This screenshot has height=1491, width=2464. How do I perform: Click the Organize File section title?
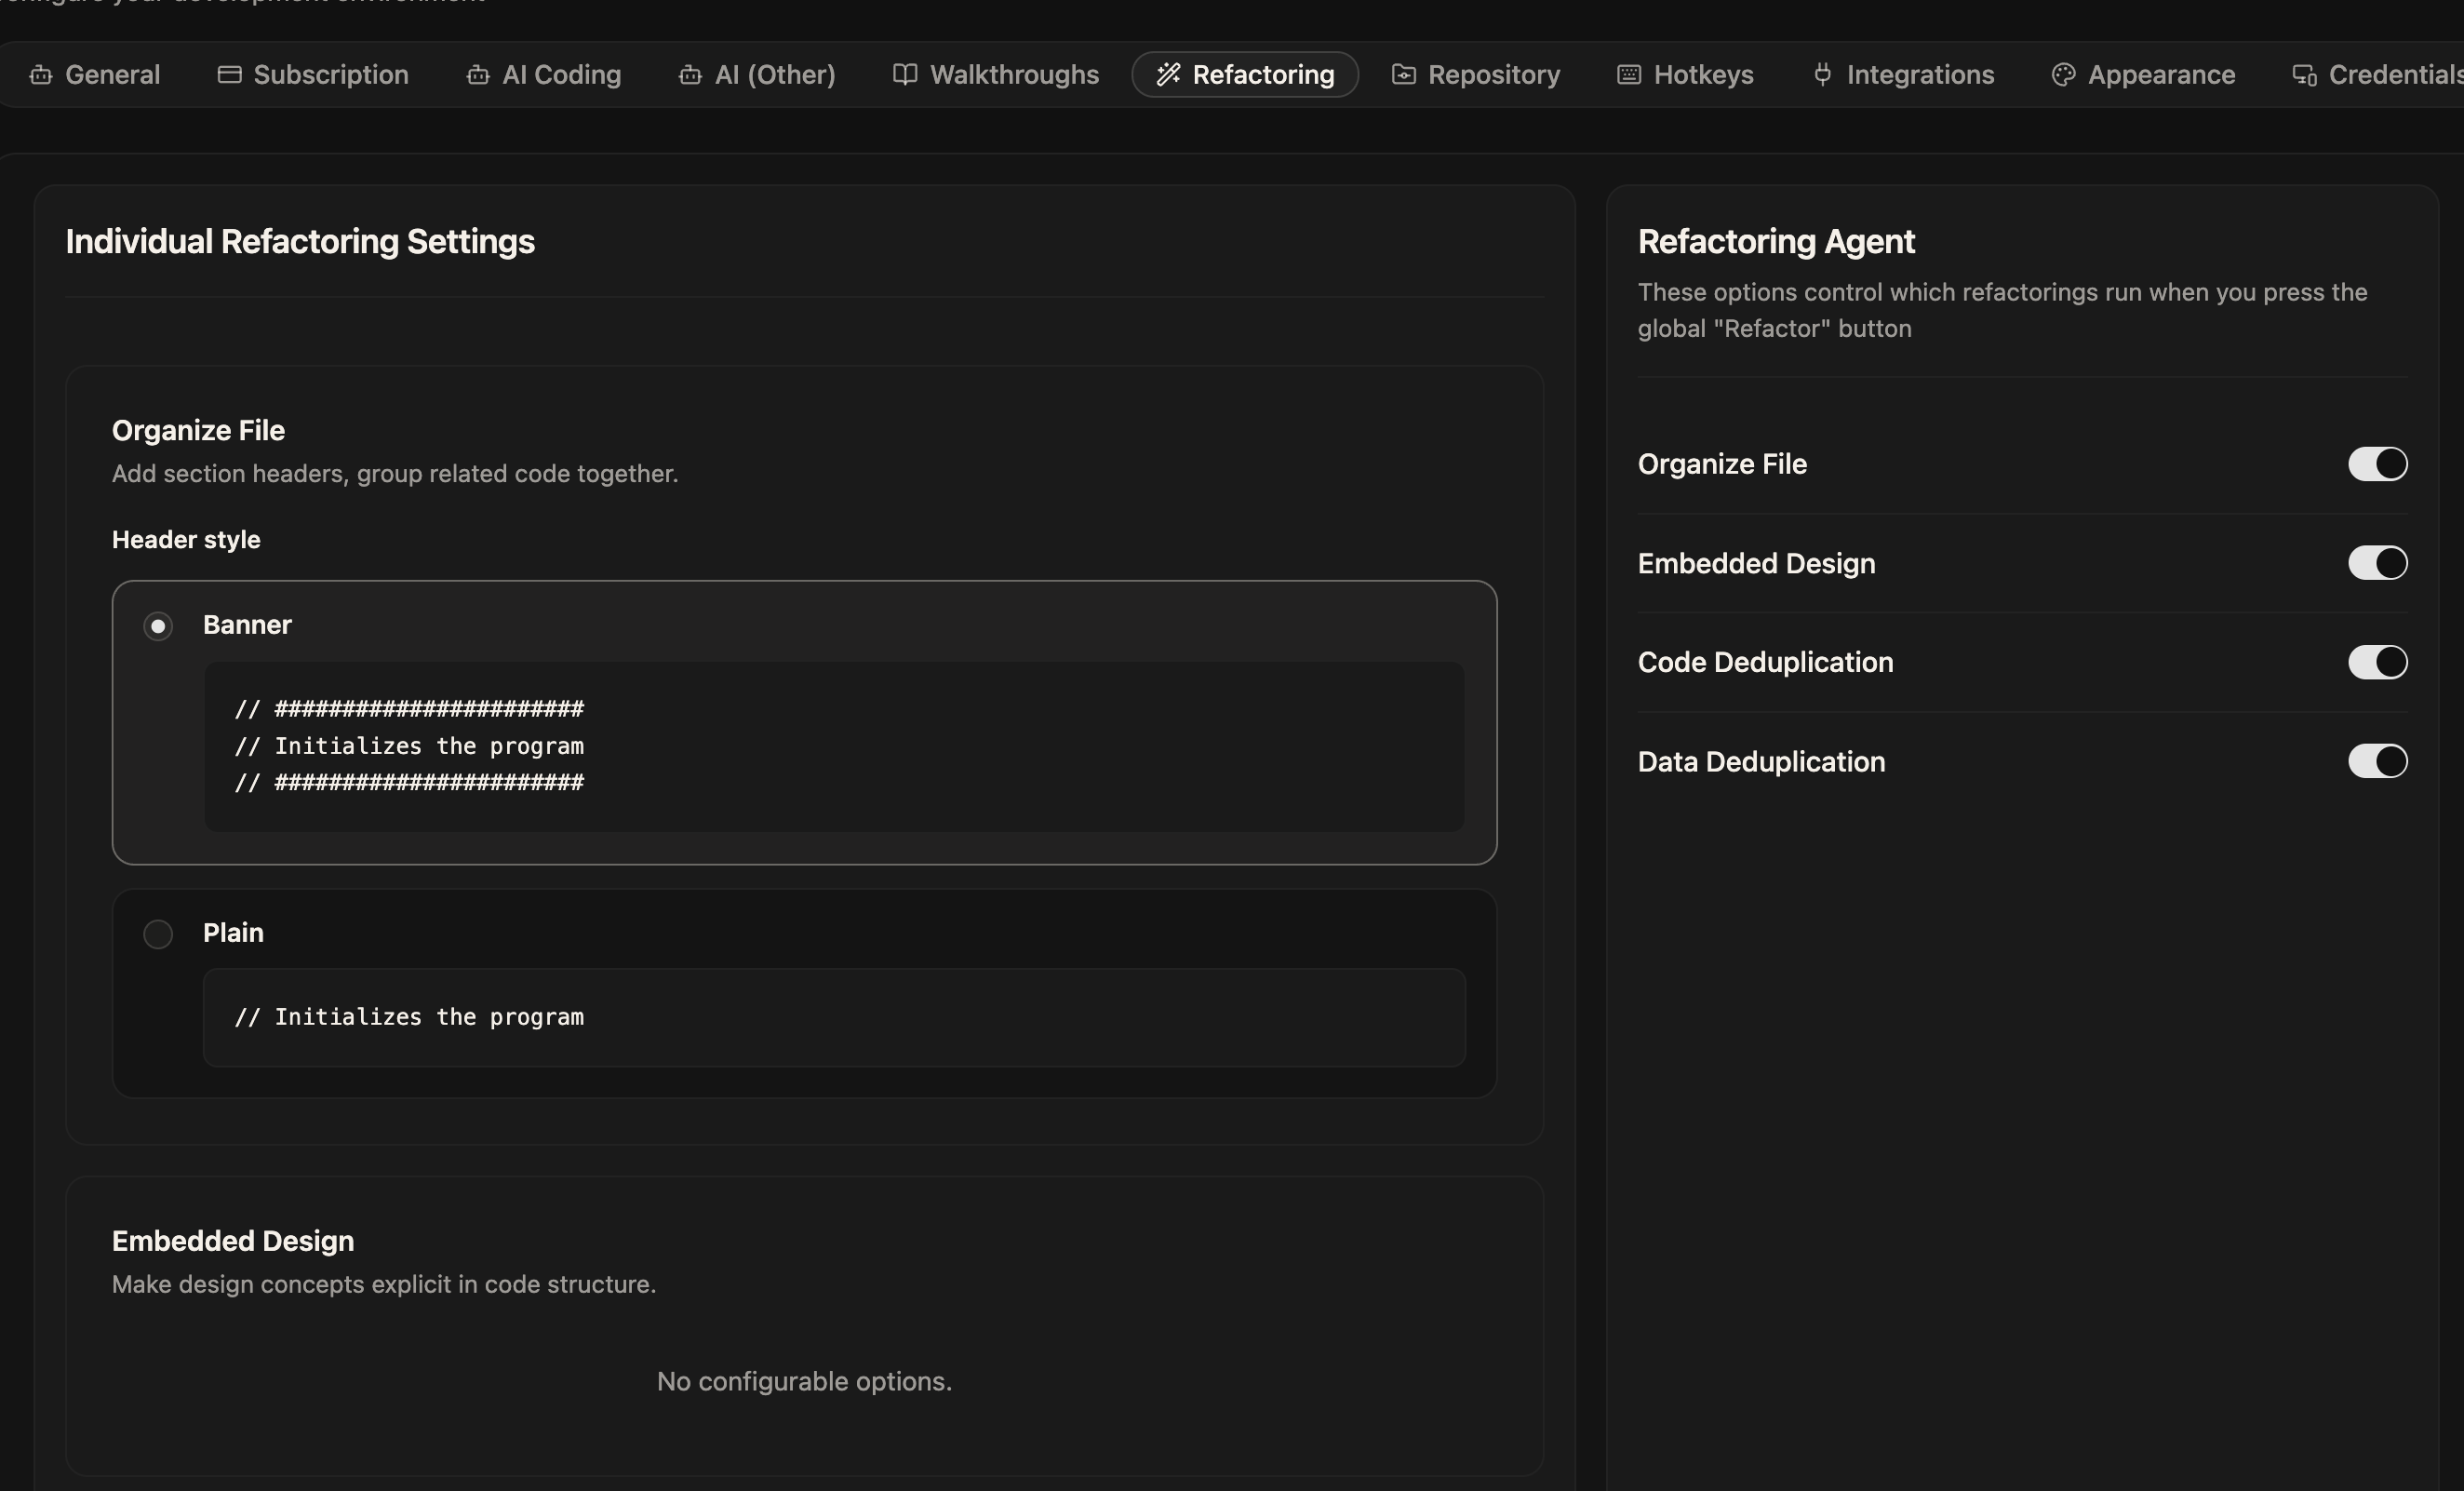198,431
